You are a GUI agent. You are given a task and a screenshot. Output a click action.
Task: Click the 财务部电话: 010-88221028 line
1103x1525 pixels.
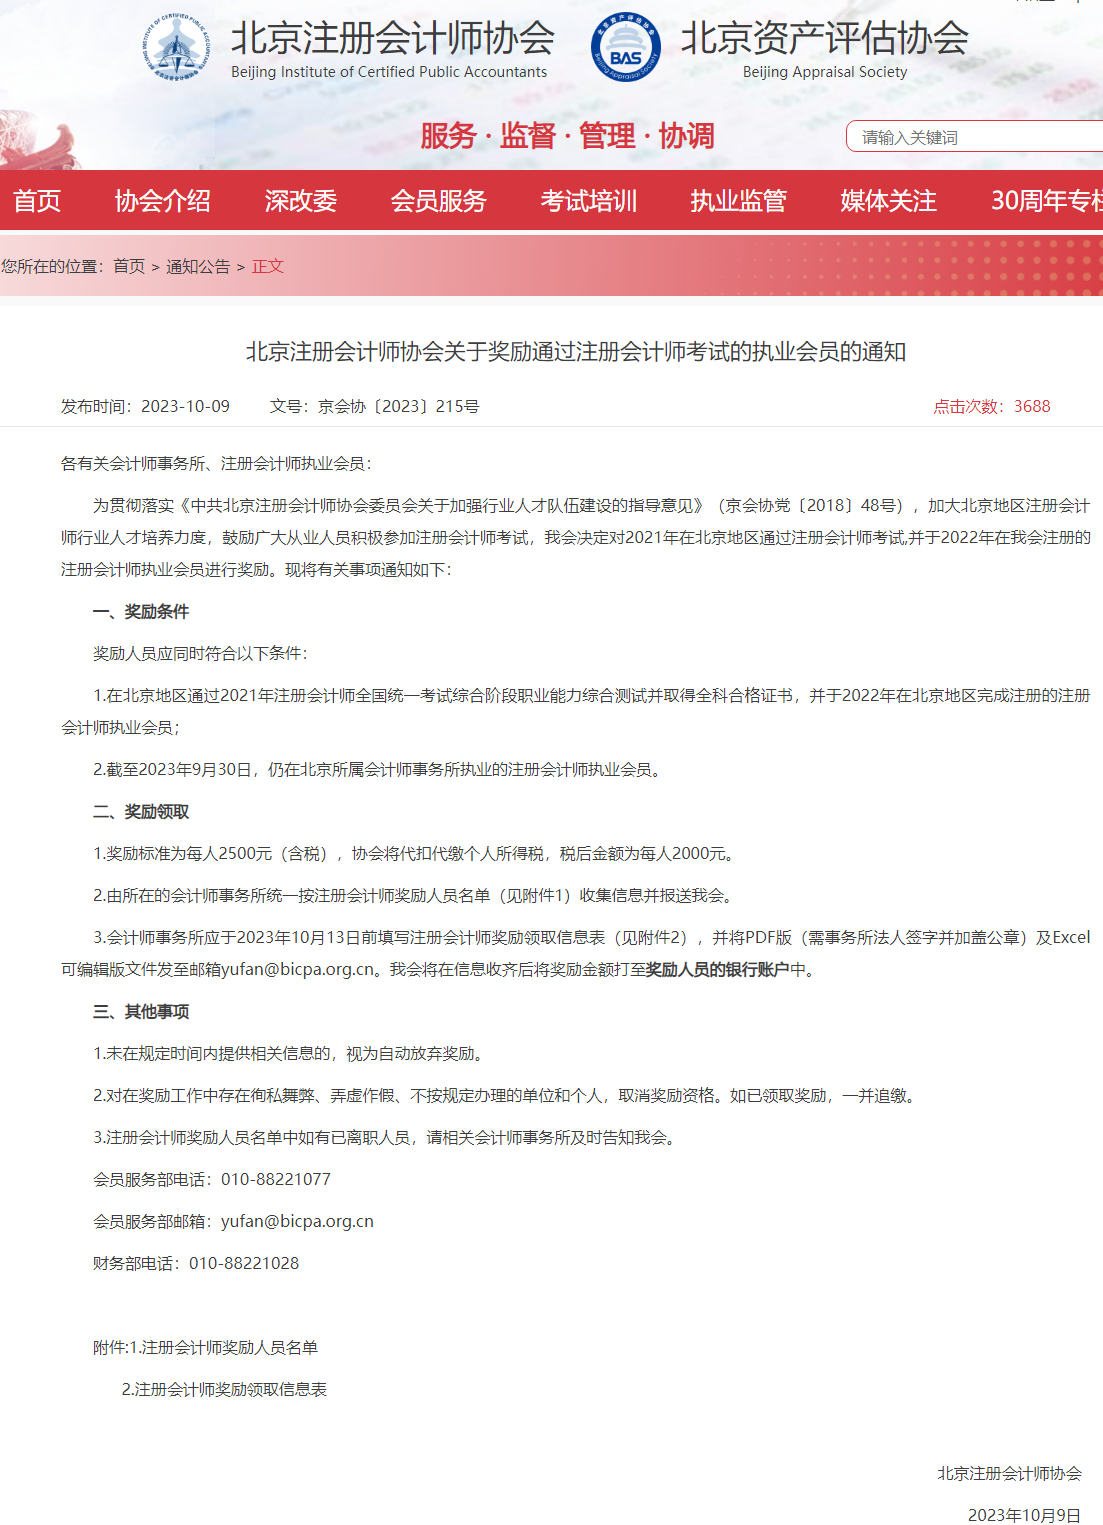[x=196, y=1264]
